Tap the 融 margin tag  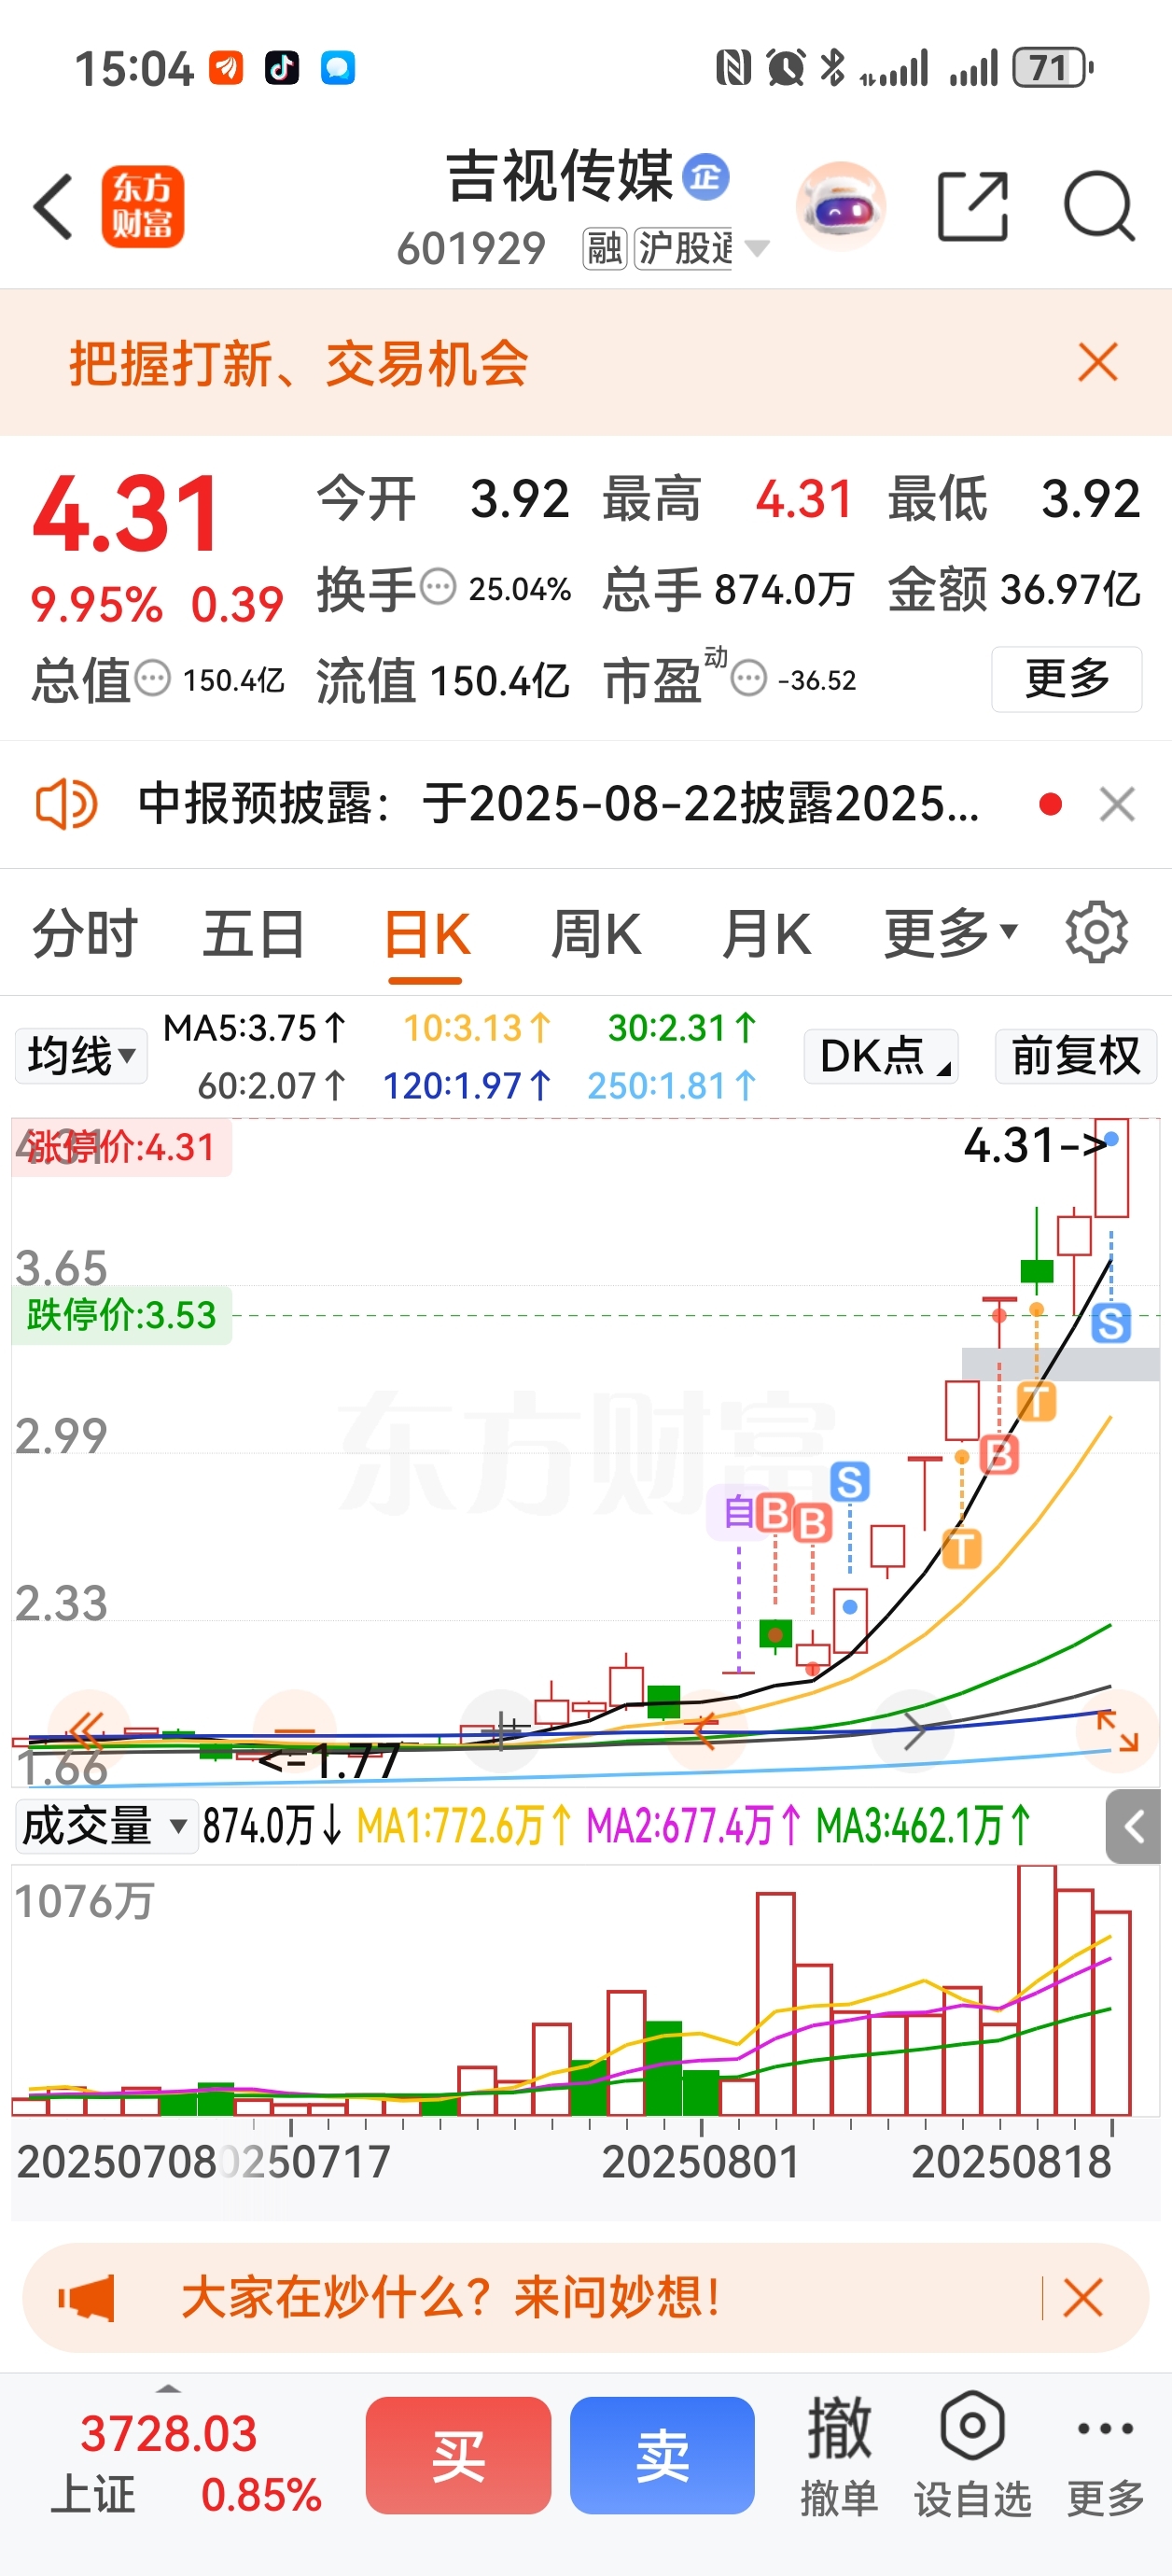tap(605, 248)
